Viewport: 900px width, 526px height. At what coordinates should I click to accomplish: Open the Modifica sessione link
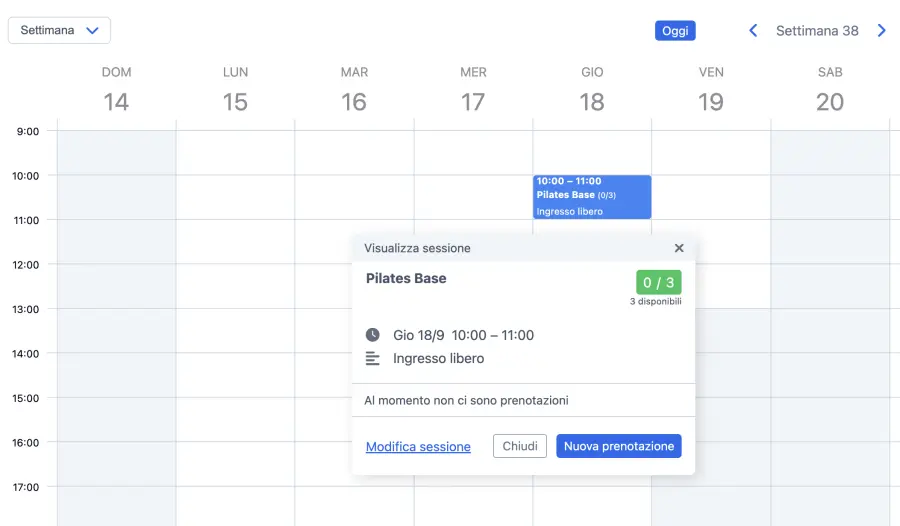(x=418, y=447)
